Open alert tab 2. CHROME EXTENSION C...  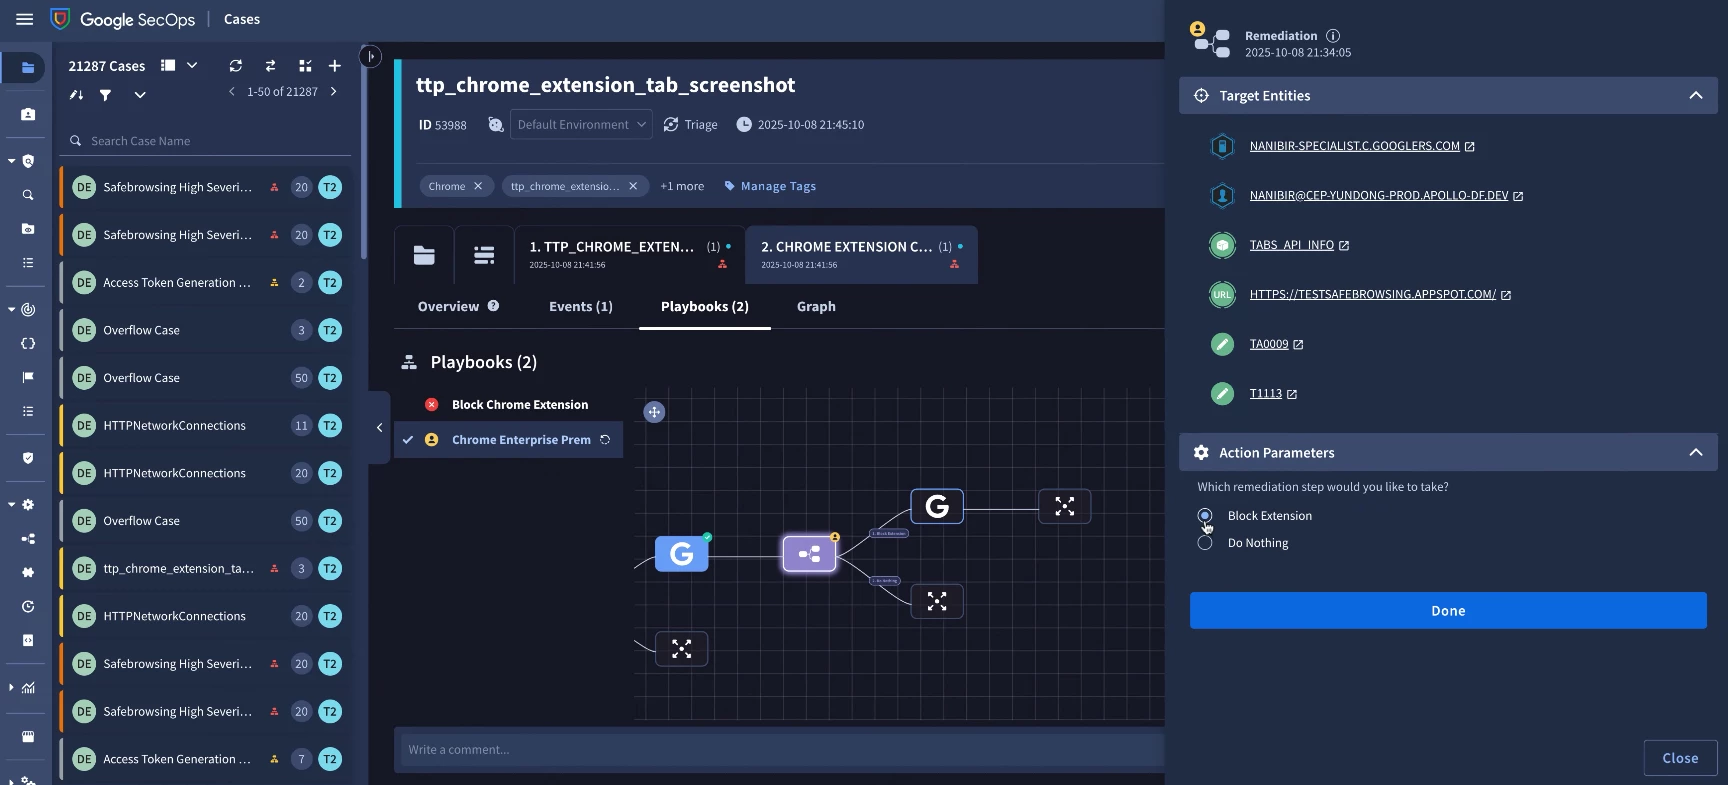tap(862, 255)
